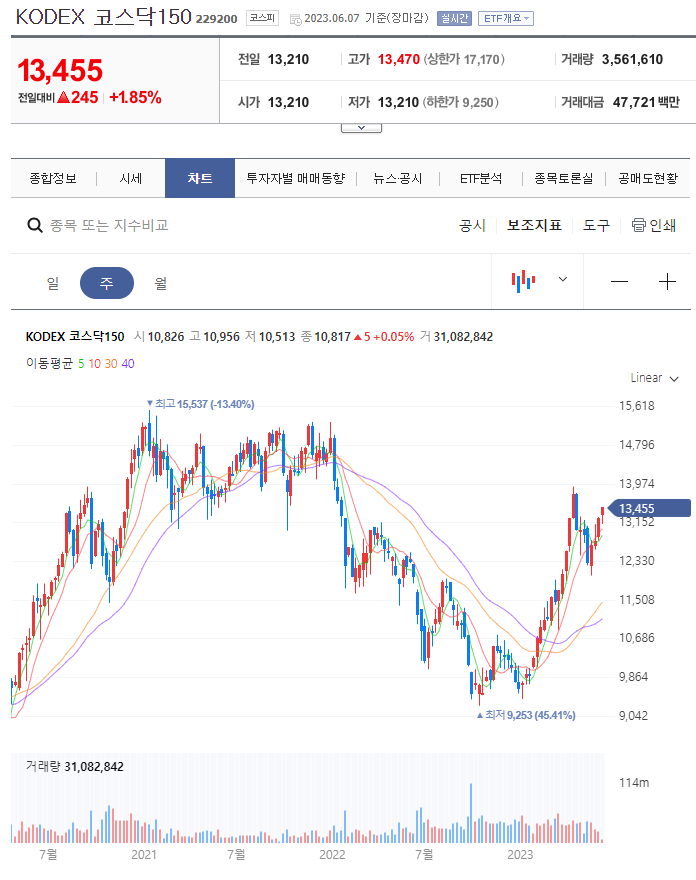The height and width of the screenshot is (880, 696).
Task: Click the 하한가 9,250 text
Action: point(460,102)
